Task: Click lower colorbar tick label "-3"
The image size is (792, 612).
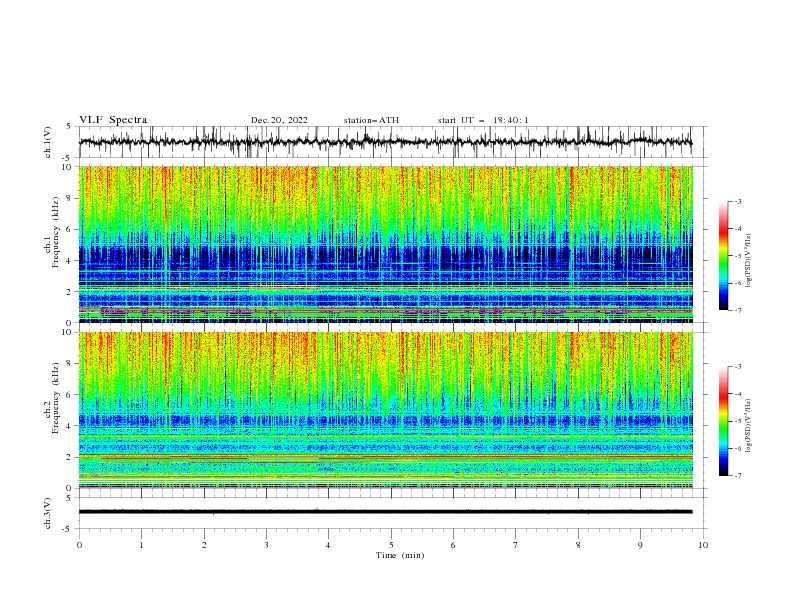Action: (x=737, y=367)
